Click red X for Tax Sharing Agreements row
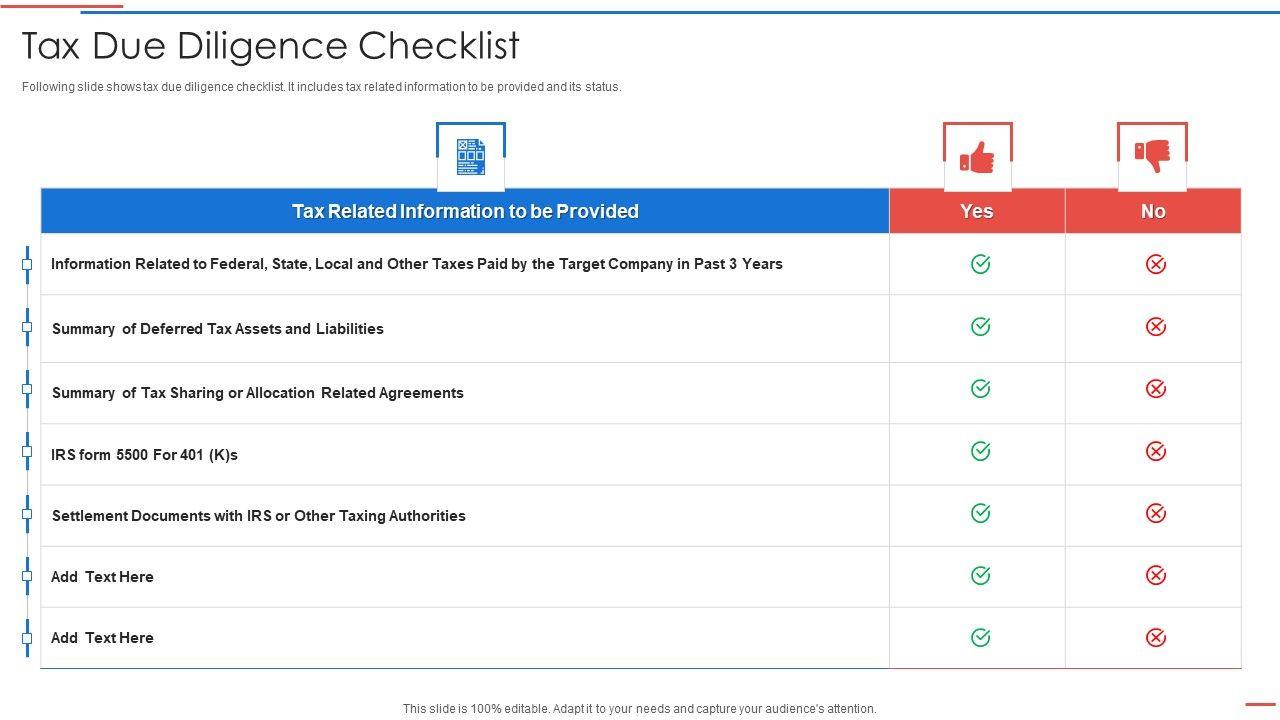Viewport: 1280px width, 720px height. tap(1155, 389)
